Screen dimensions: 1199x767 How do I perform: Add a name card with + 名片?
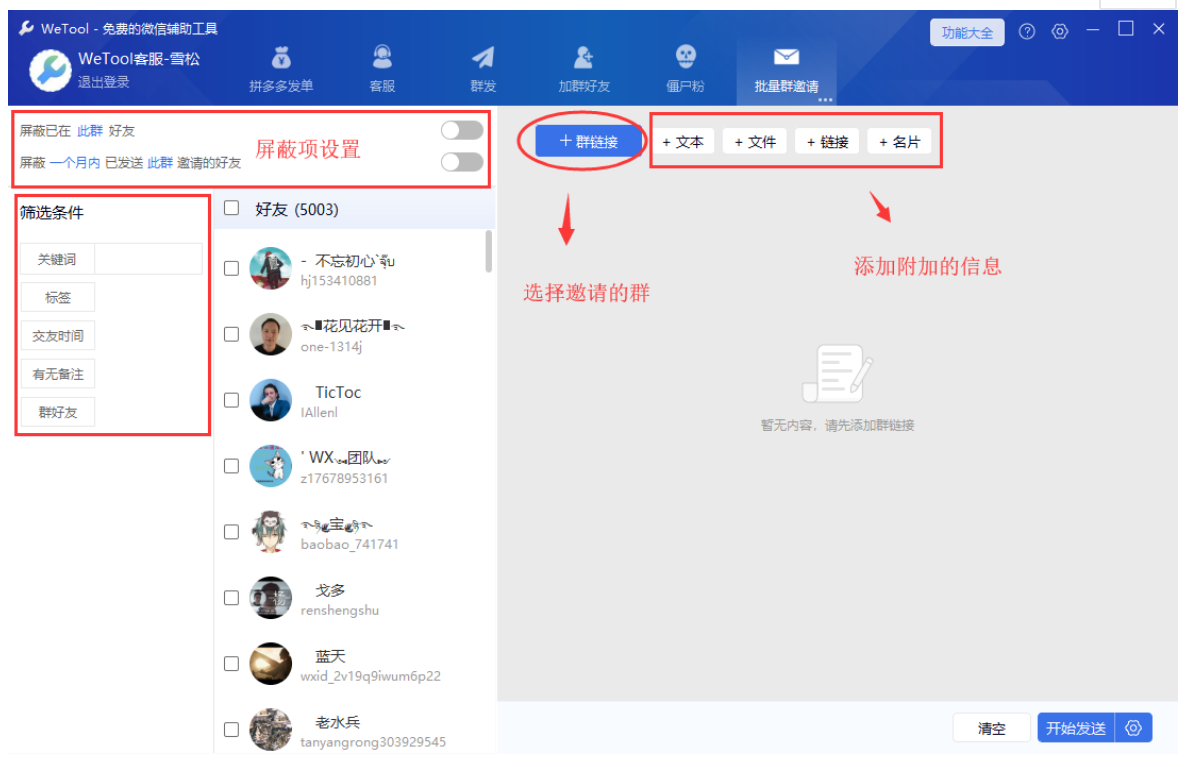coord(899,141)
